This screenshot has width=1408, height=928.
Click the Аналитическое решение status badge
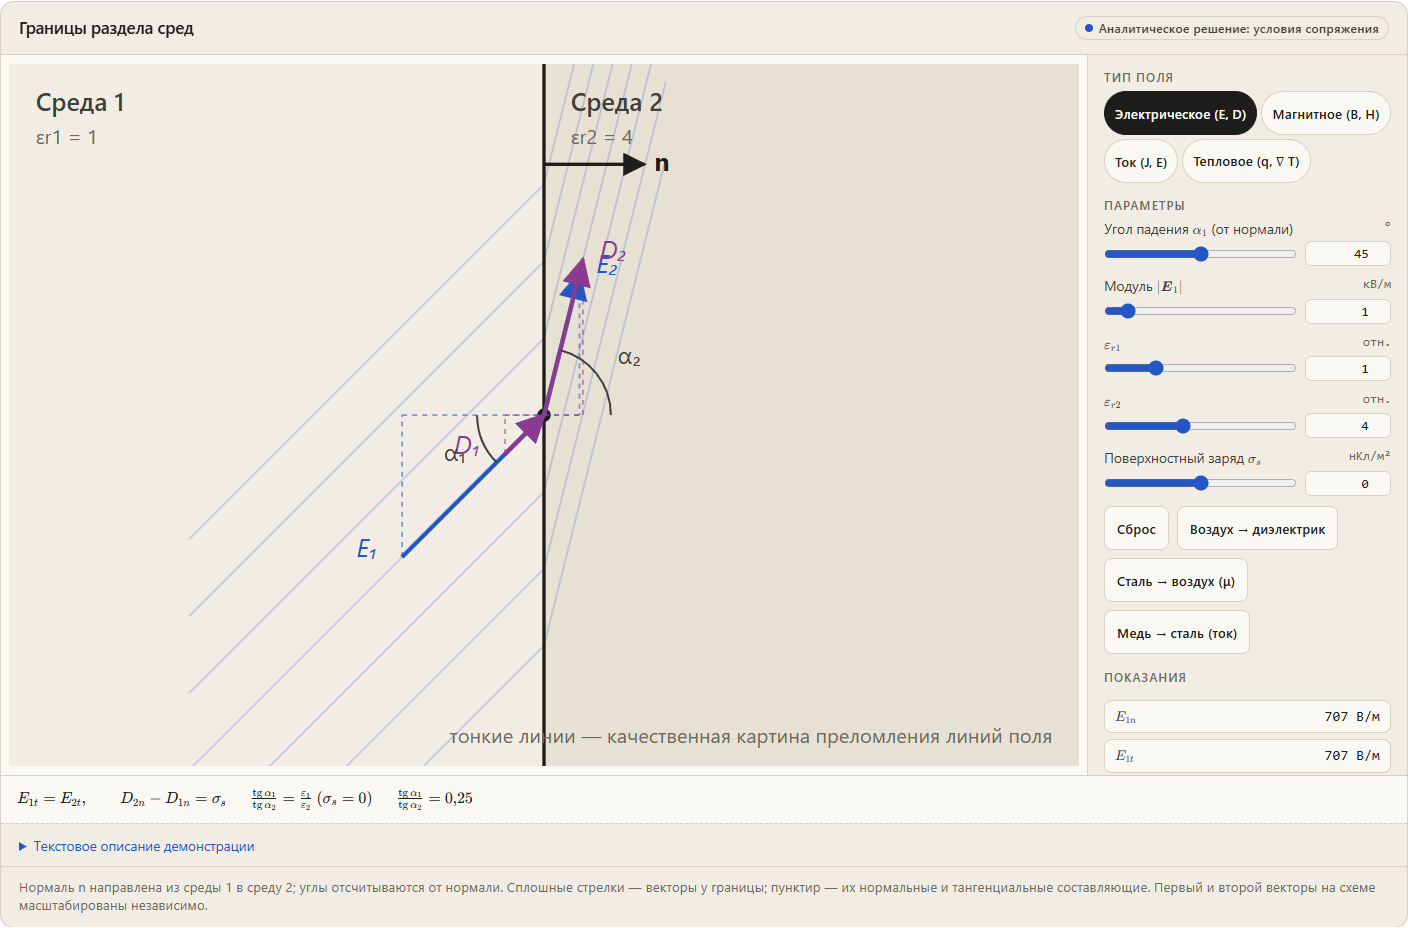[1231, 29]
